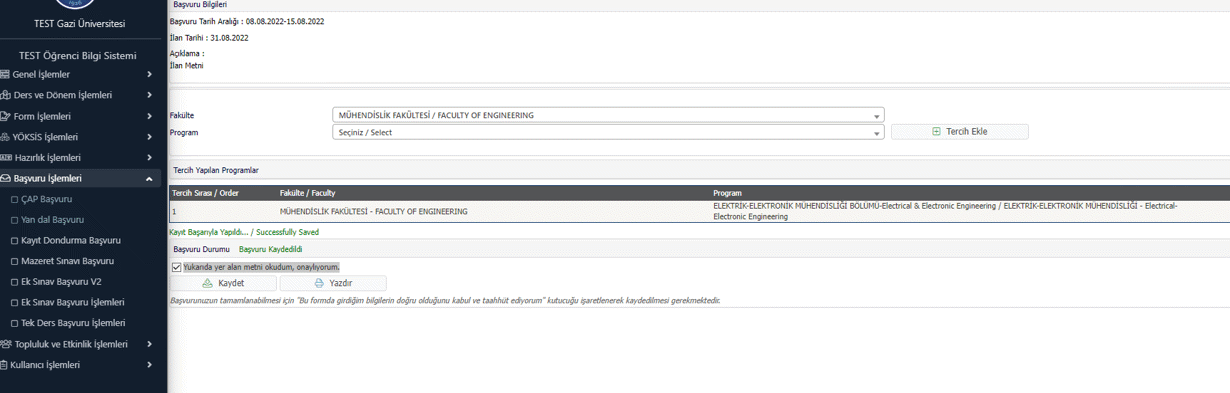Image resolution: width=1230 pixels, height=393 pixels.
Task: Click square icon before Mazeret Sınavı Başvuru
Action: pos(14,261)
